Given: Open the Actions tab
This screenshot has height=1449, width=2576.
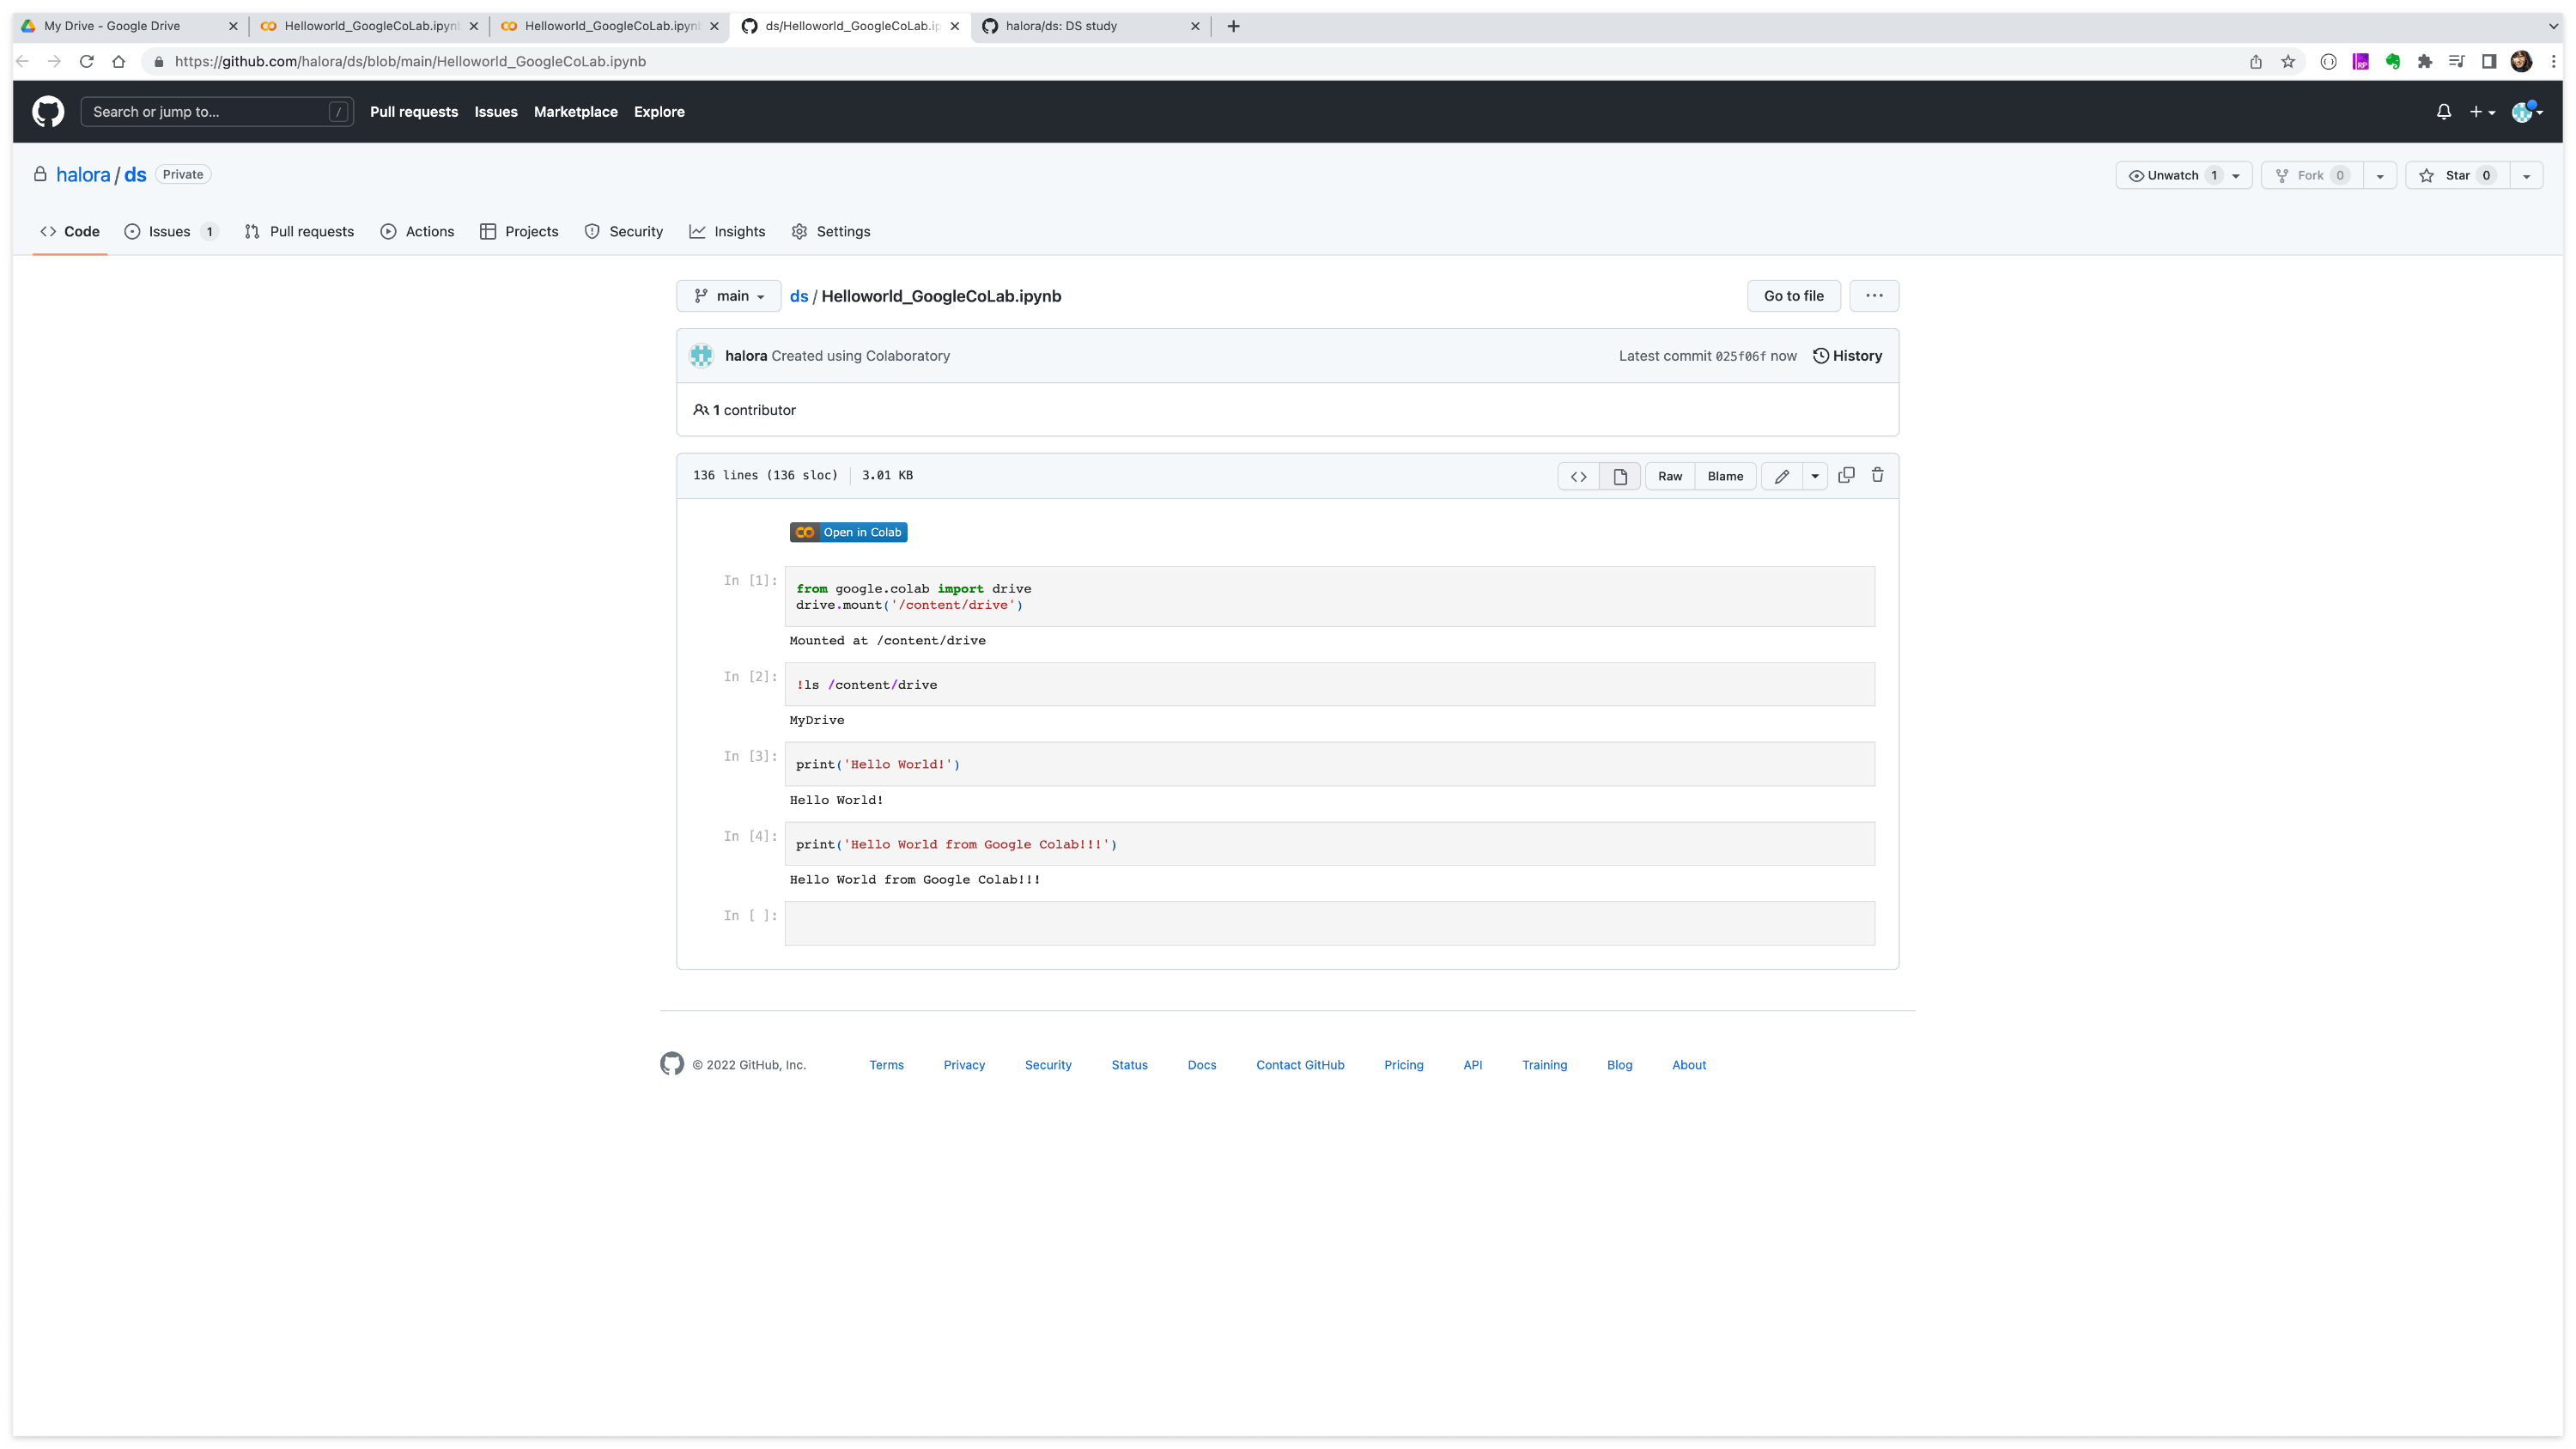Looking at the screenshot, I should coord(417,231).
